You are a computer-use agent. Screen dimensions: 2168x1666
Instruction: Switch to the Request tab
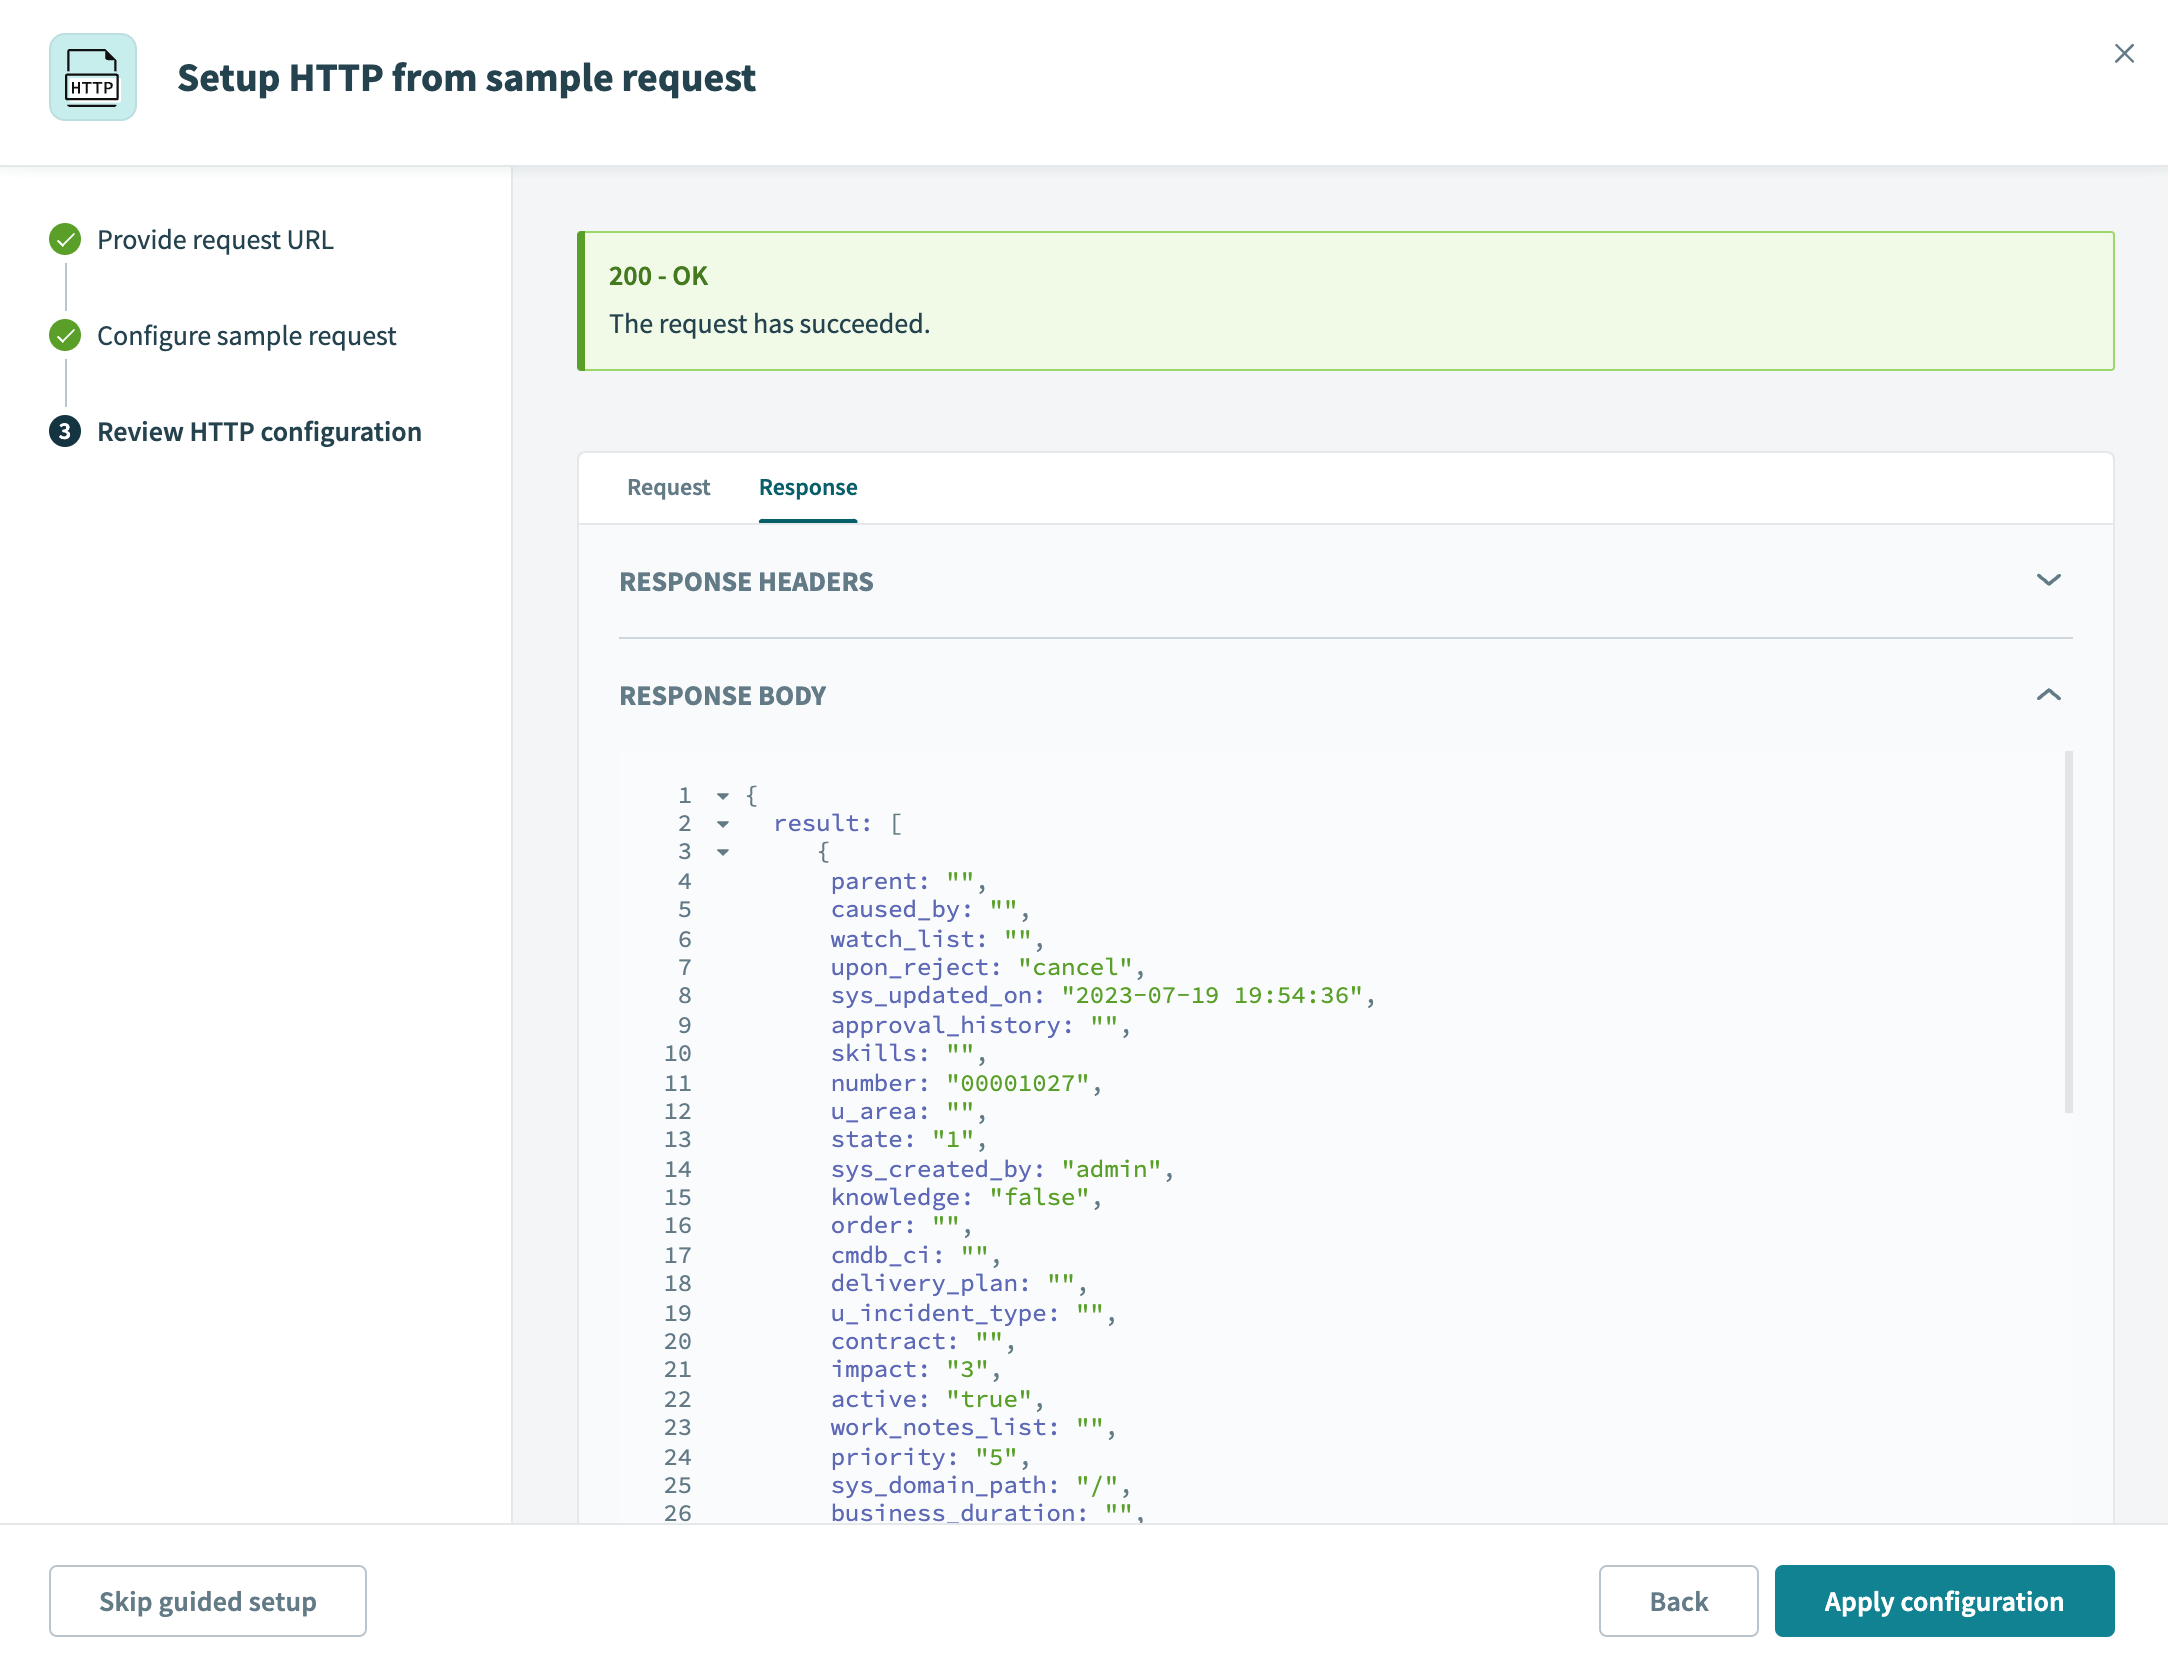[668, 487]
